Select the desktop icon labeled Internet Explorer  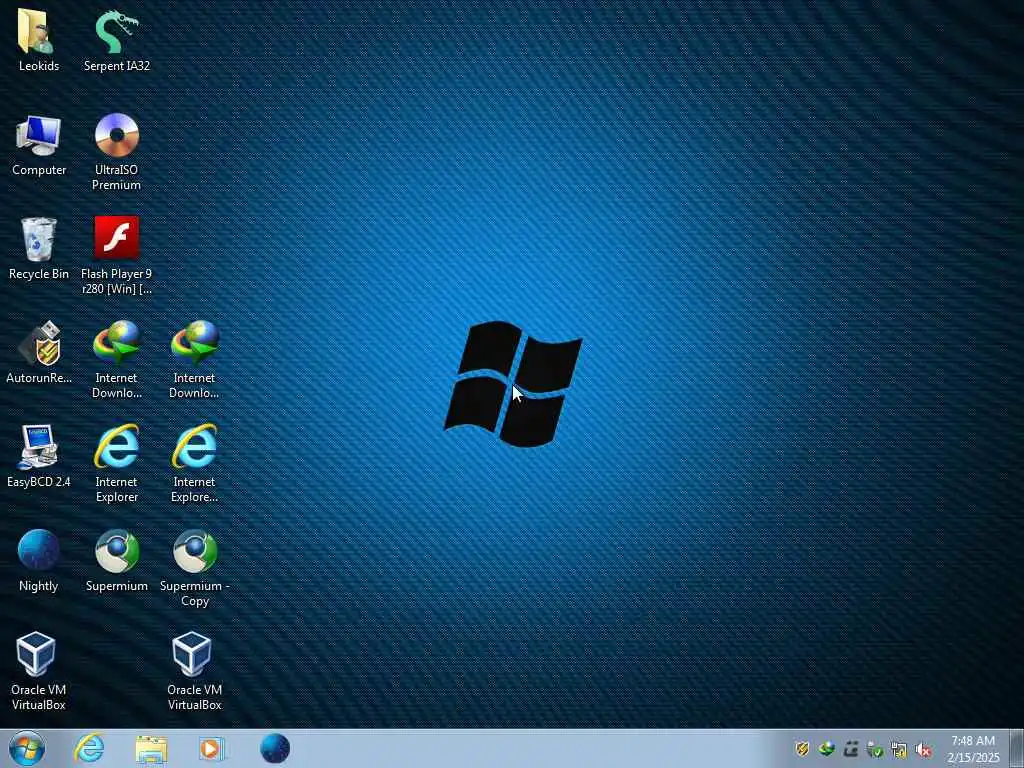click(x=116, y=463)
